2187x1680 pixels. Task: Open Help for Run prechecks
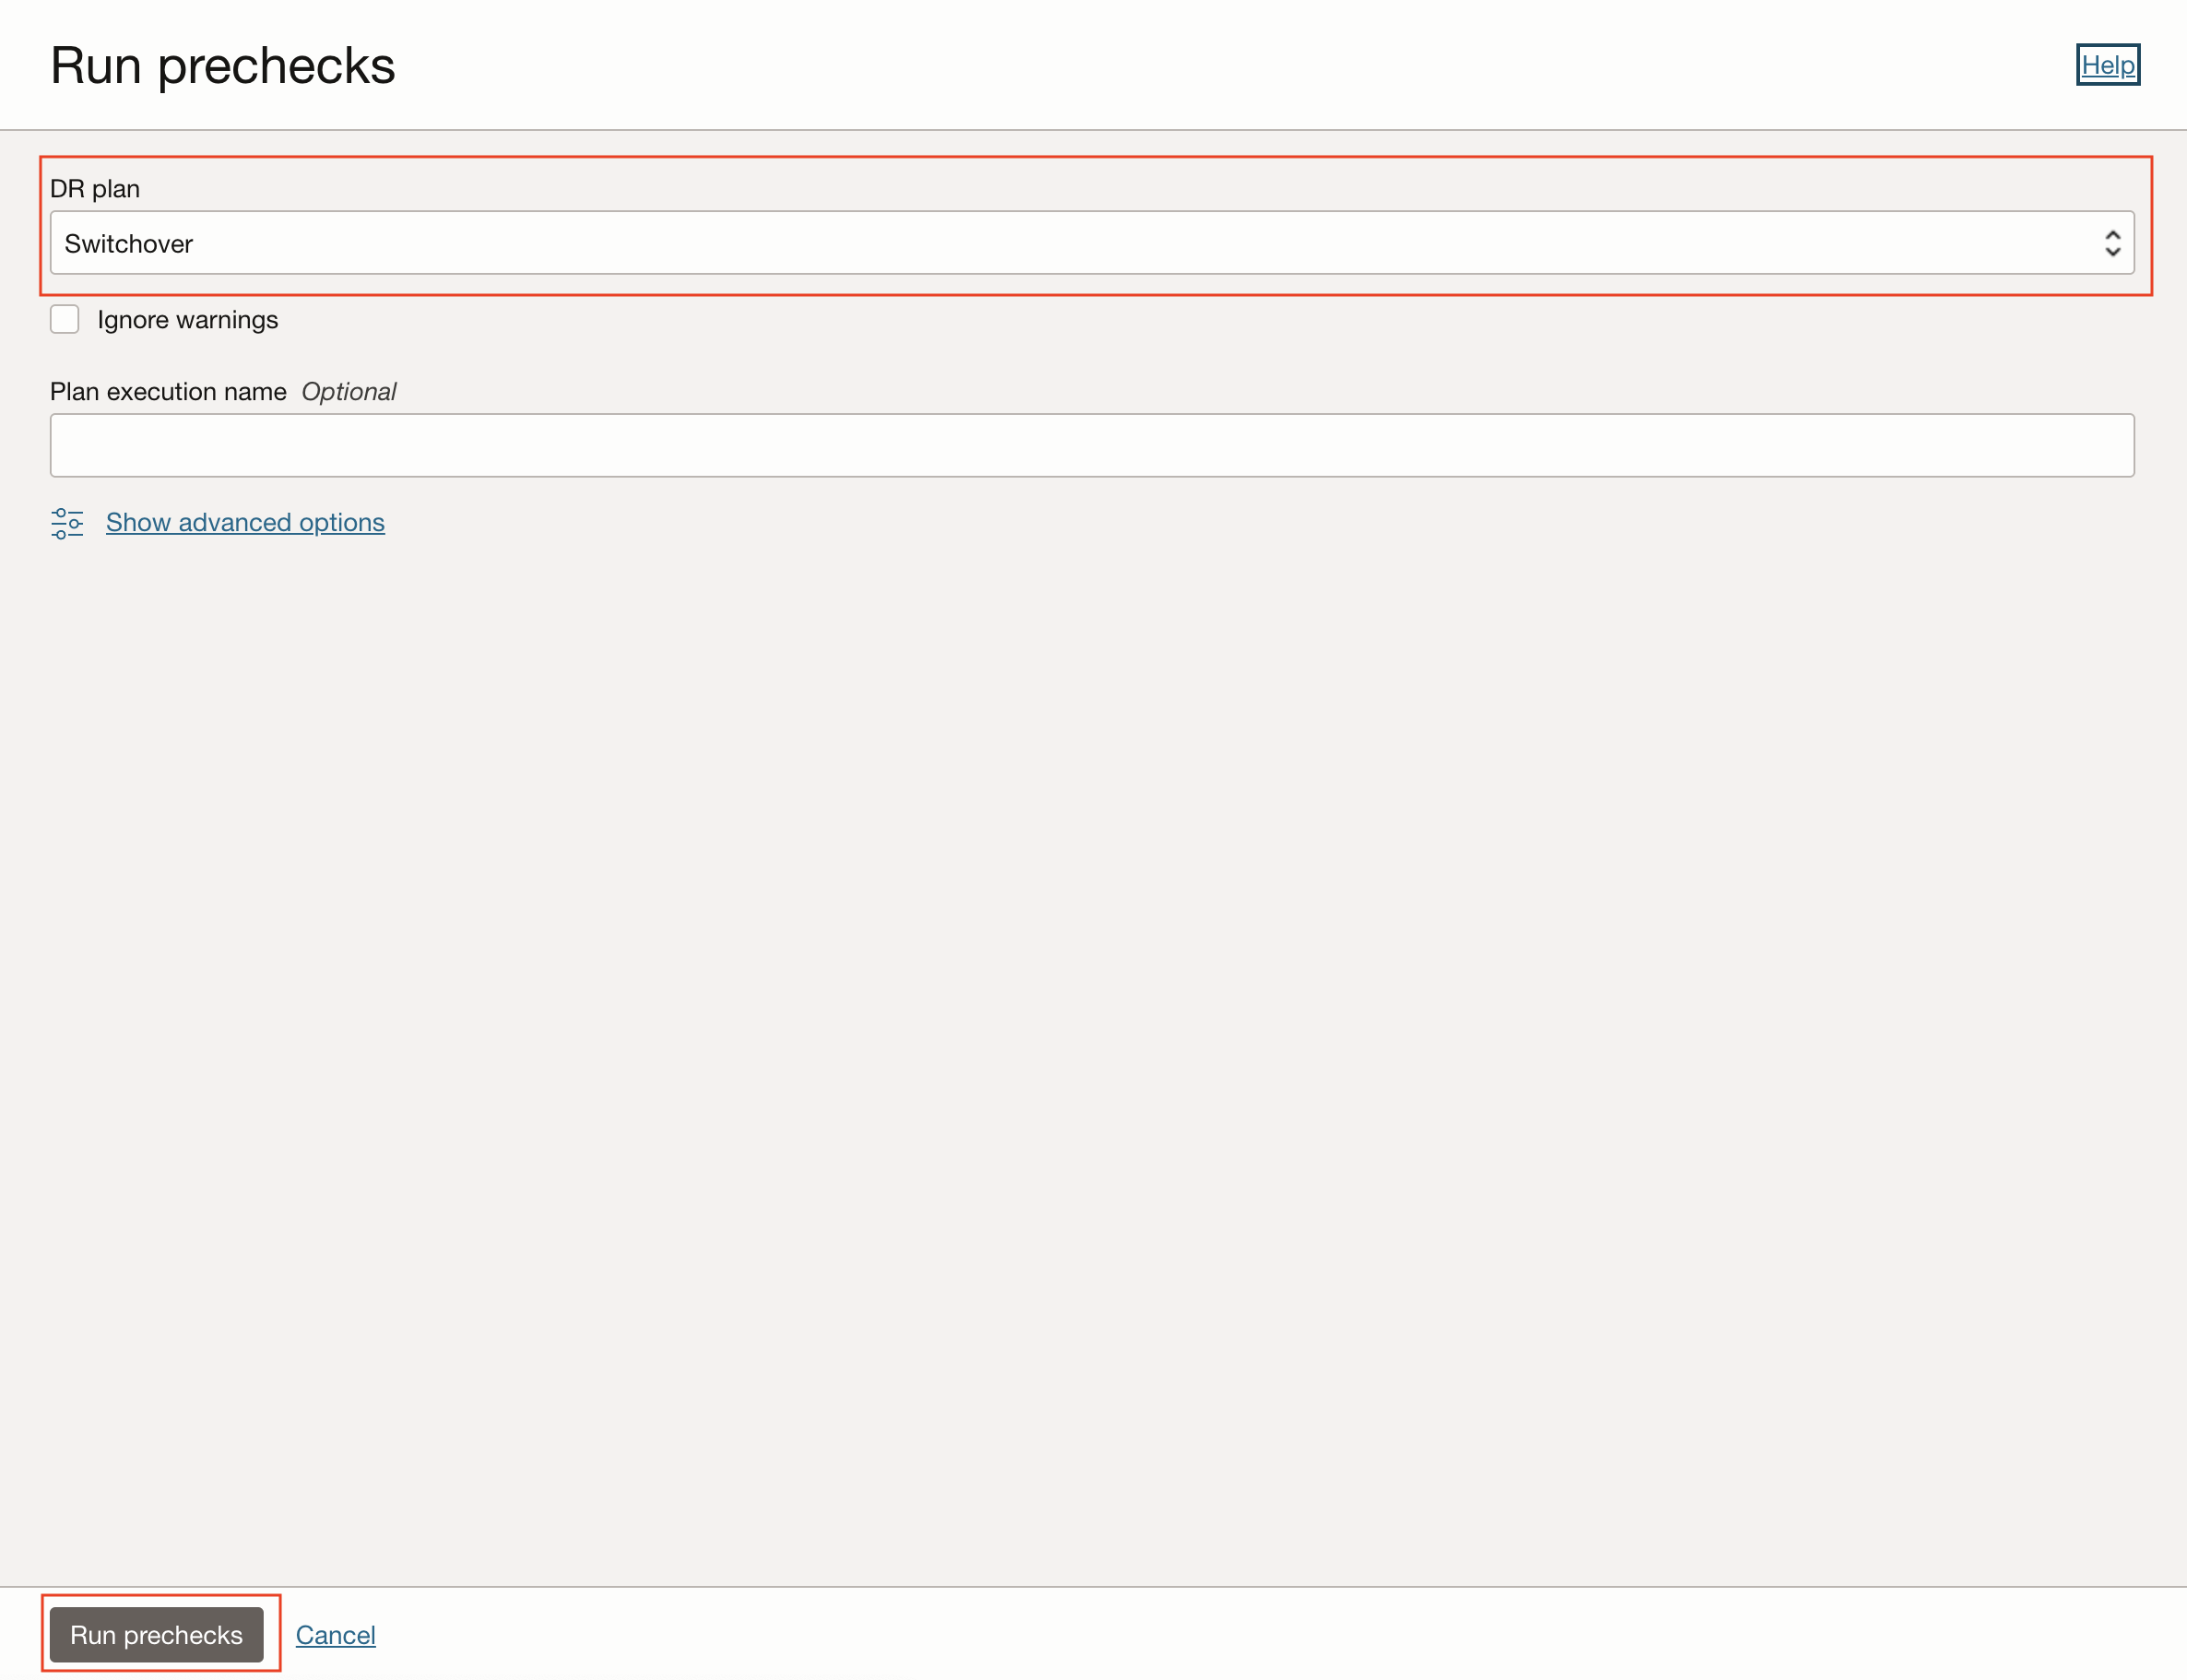click(x=2108, y=64)
